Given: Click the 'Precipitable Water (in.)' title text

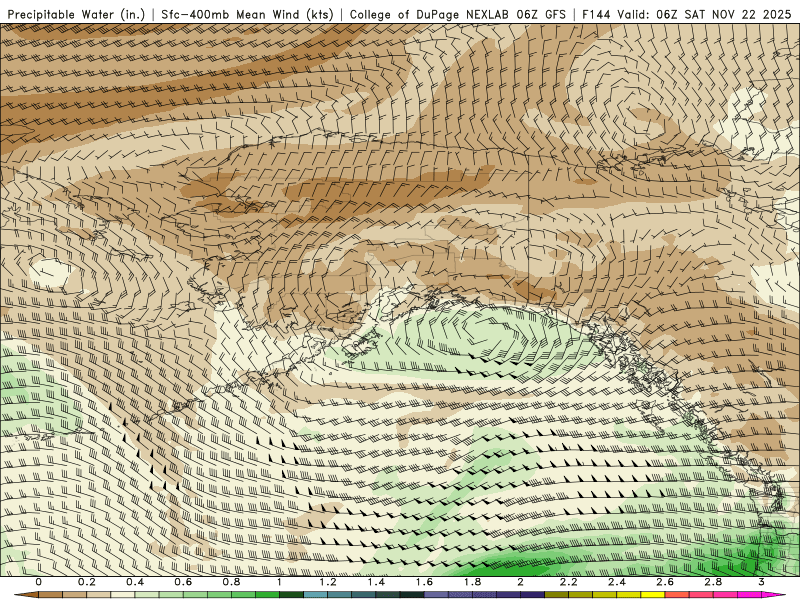Looking at the screenshot, I should click(x=77, y=15).
